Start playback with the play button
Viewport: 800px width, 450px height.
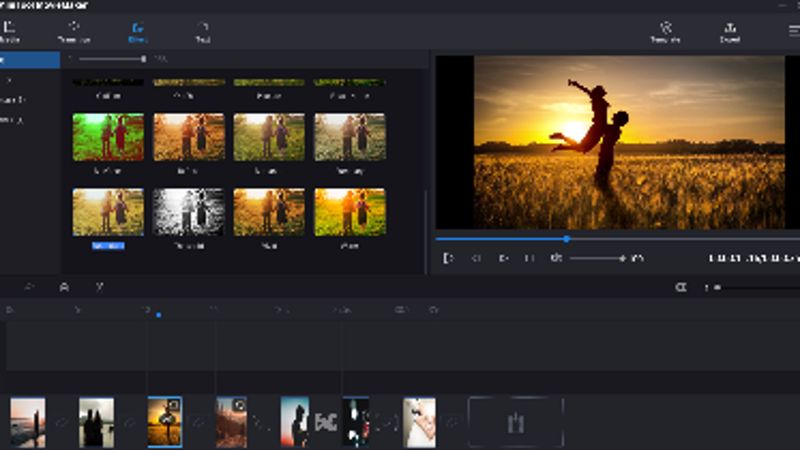(503, 258)
